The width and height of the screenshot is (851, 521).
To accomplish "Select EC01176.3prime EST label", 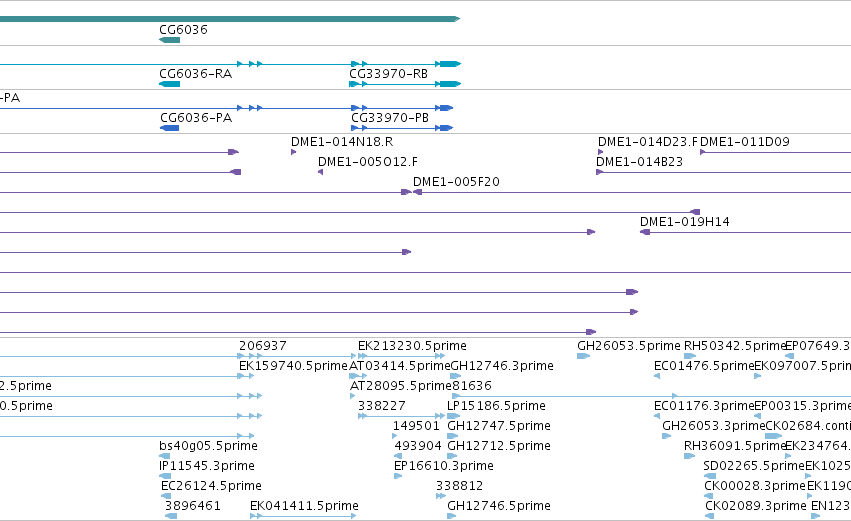I will pos(704,406).
